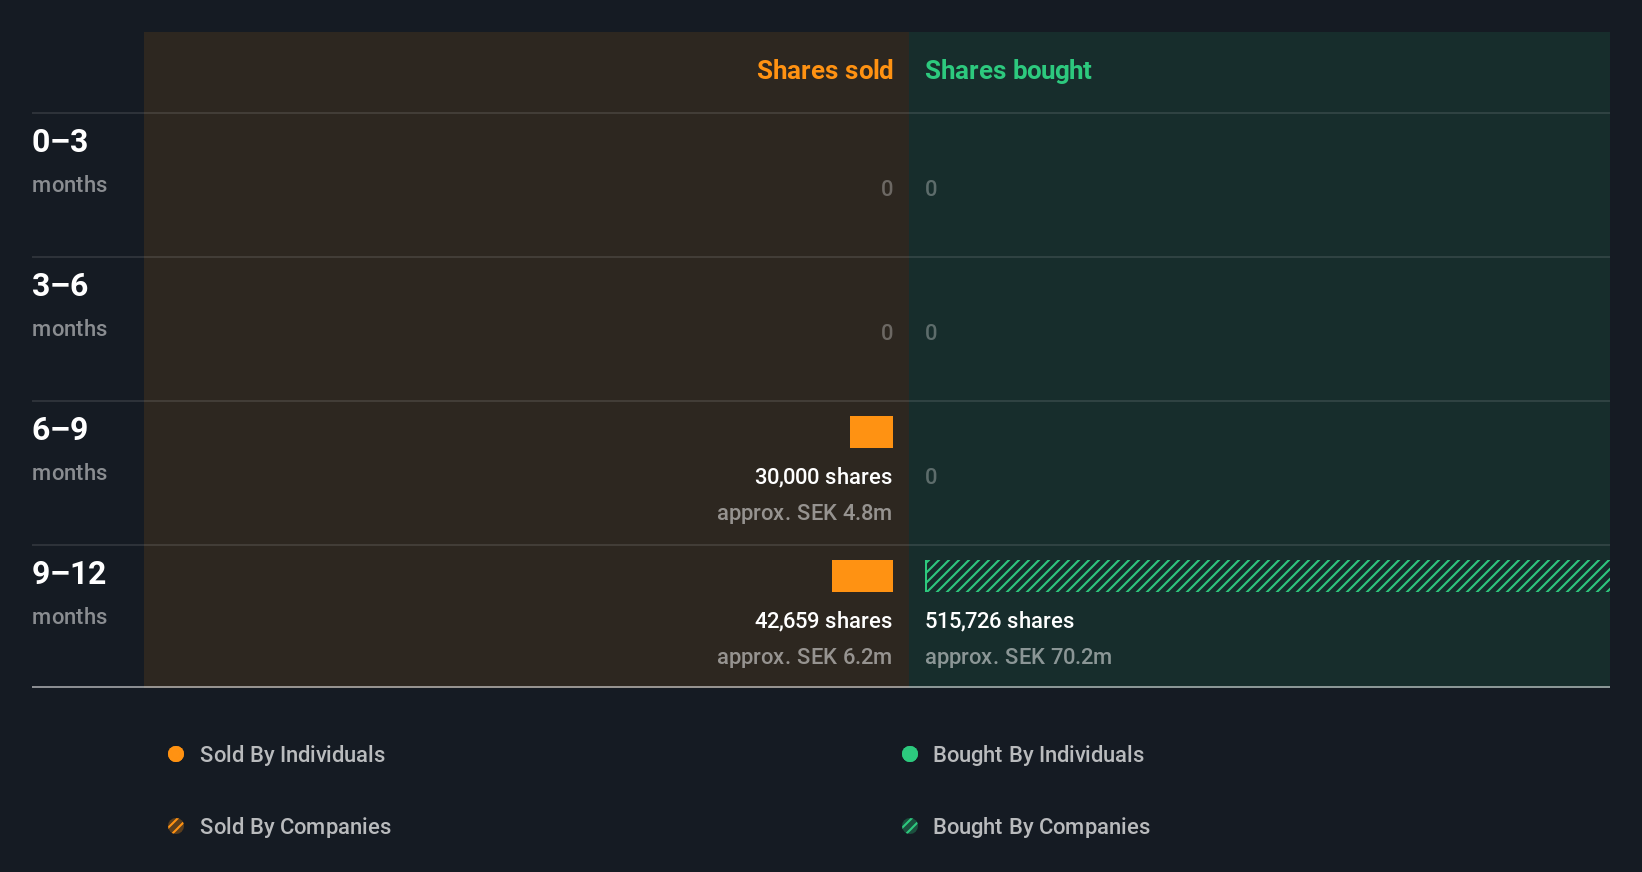This screenshot has width=1642, height=872.
Task: Click the striped Bought By Companies legend icon
Action: click(910, 826)
